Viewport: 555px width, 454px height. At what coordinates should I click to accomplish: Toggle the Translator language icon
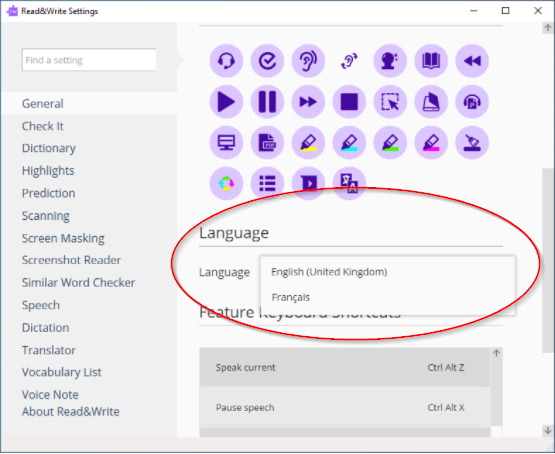tap(349, 183)
